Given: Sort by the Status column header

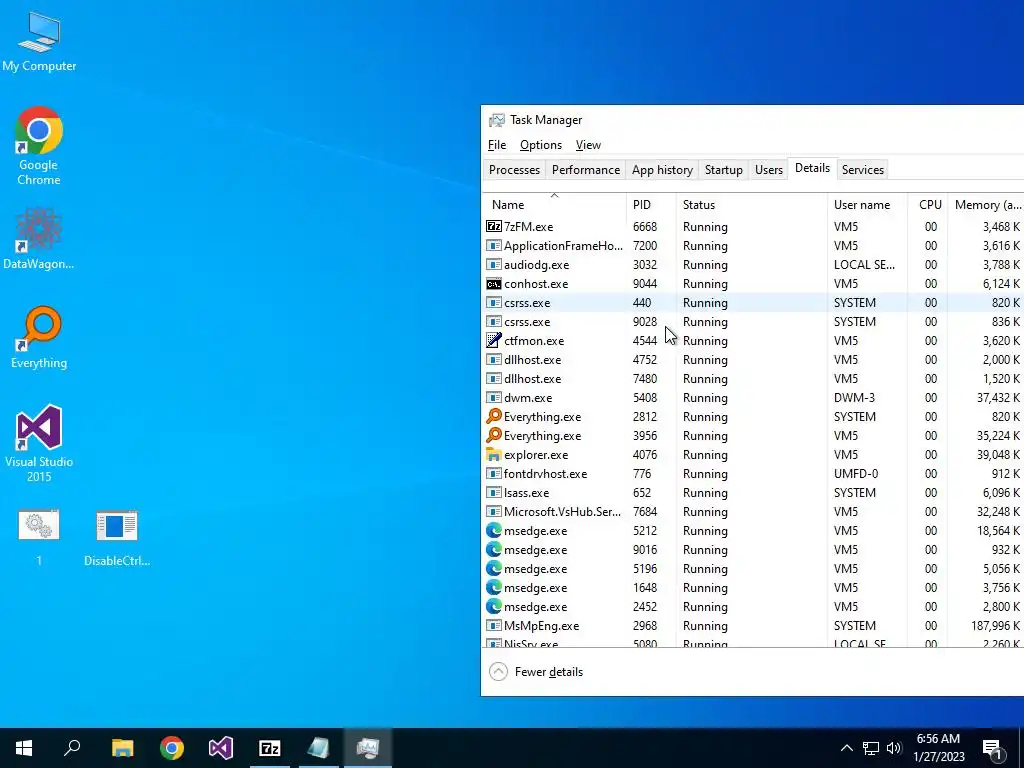Looking at the screenshot, I should click(x=752, y=204).
